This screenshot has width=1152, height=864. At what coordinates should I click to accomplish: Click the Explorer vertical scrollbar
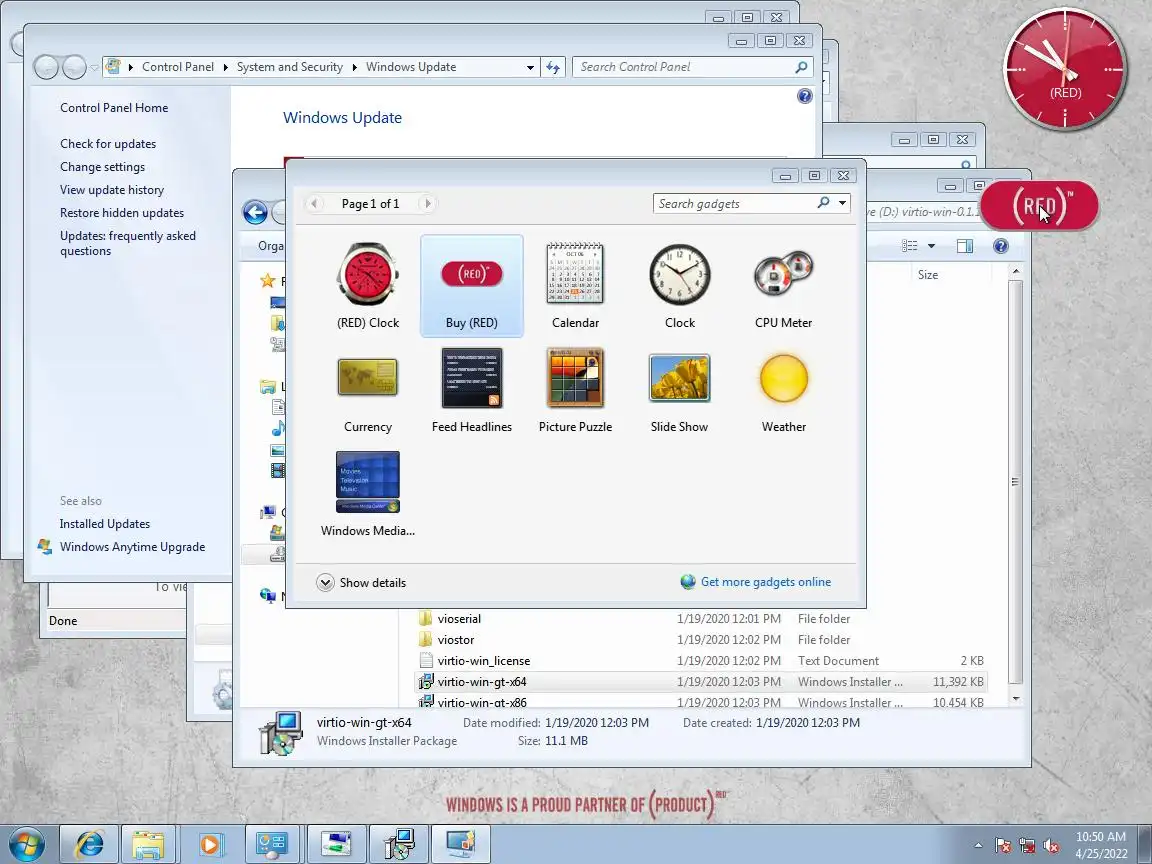click(x=1015, y=481)
